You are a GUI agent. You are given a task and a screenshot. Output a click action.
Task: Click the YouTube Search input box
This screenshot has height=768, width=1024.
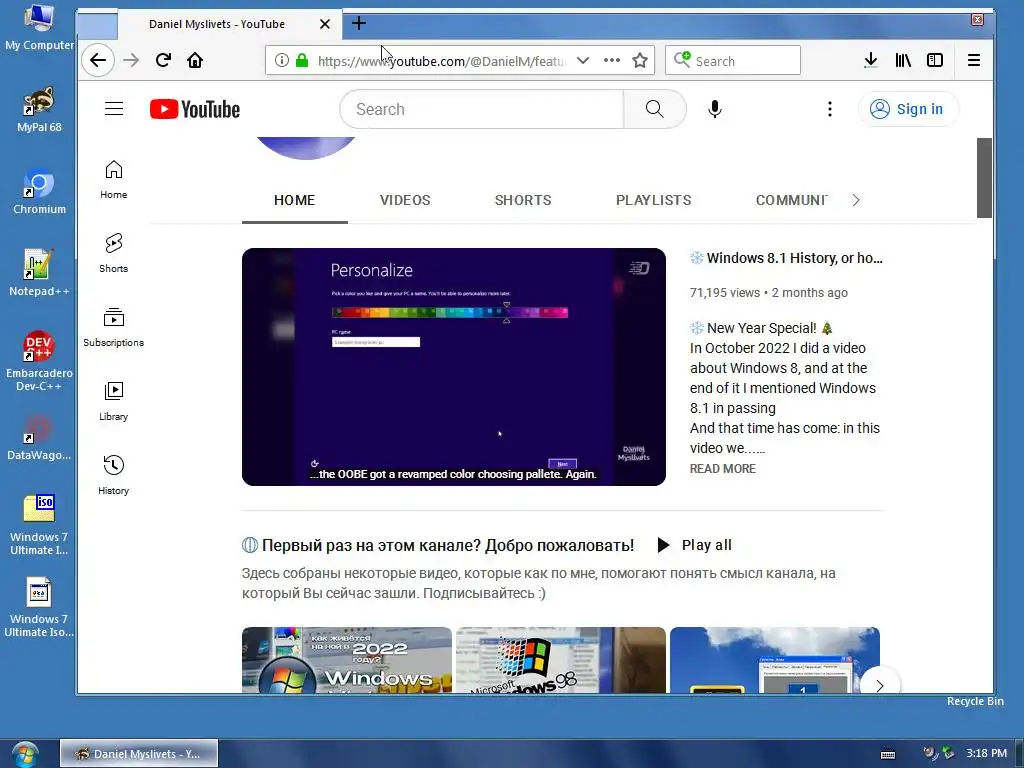[x=482, y=109]
